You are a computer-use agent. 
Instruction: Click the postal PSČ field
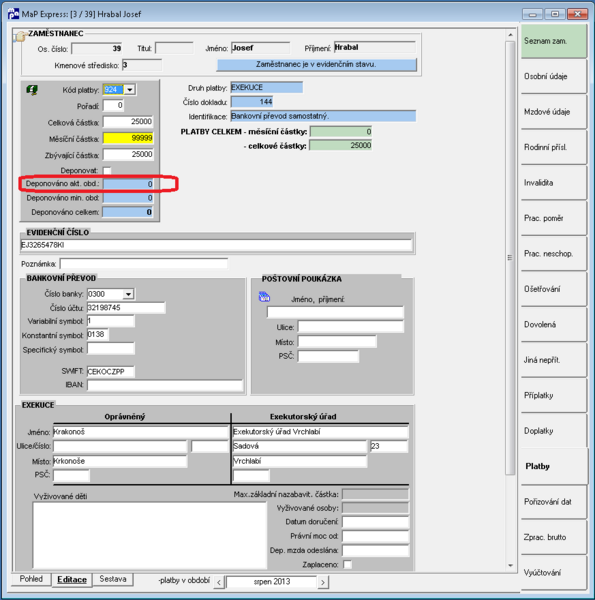pos(329,356)
